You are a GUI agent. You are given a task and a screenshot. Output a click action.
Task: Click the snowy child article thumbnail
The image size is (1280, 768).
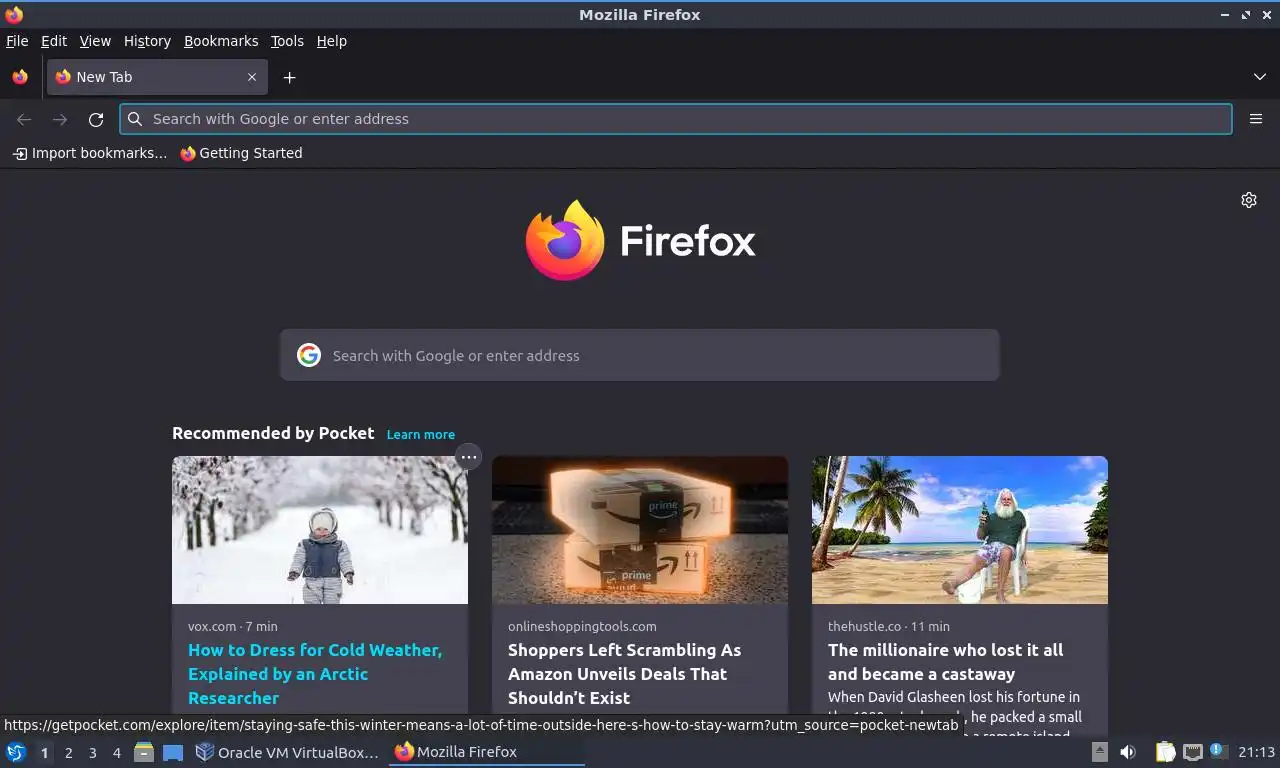point(320,530)
